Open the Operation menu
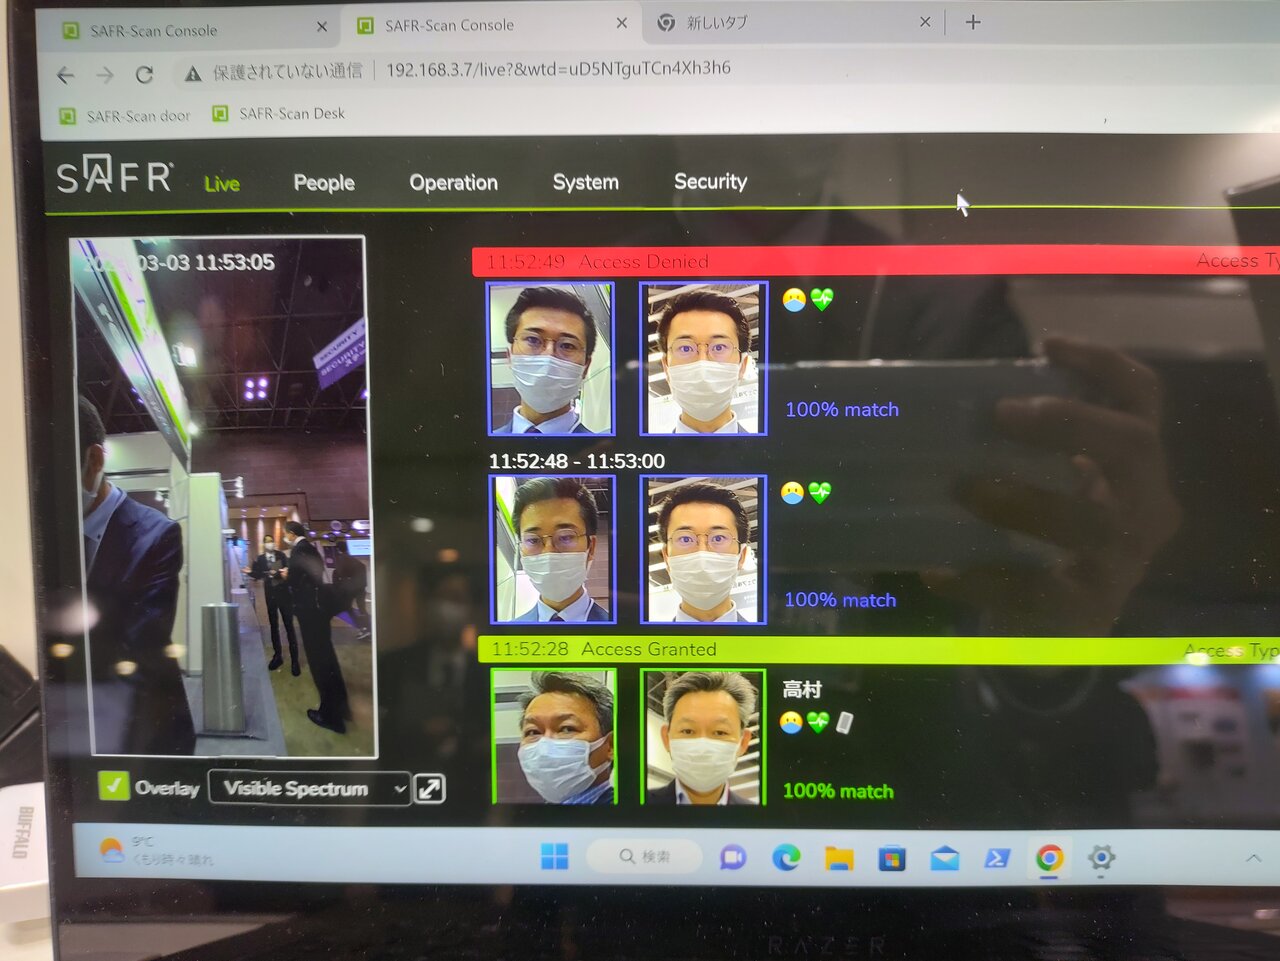Screen dimensions: 1280x961 [453, 183]
